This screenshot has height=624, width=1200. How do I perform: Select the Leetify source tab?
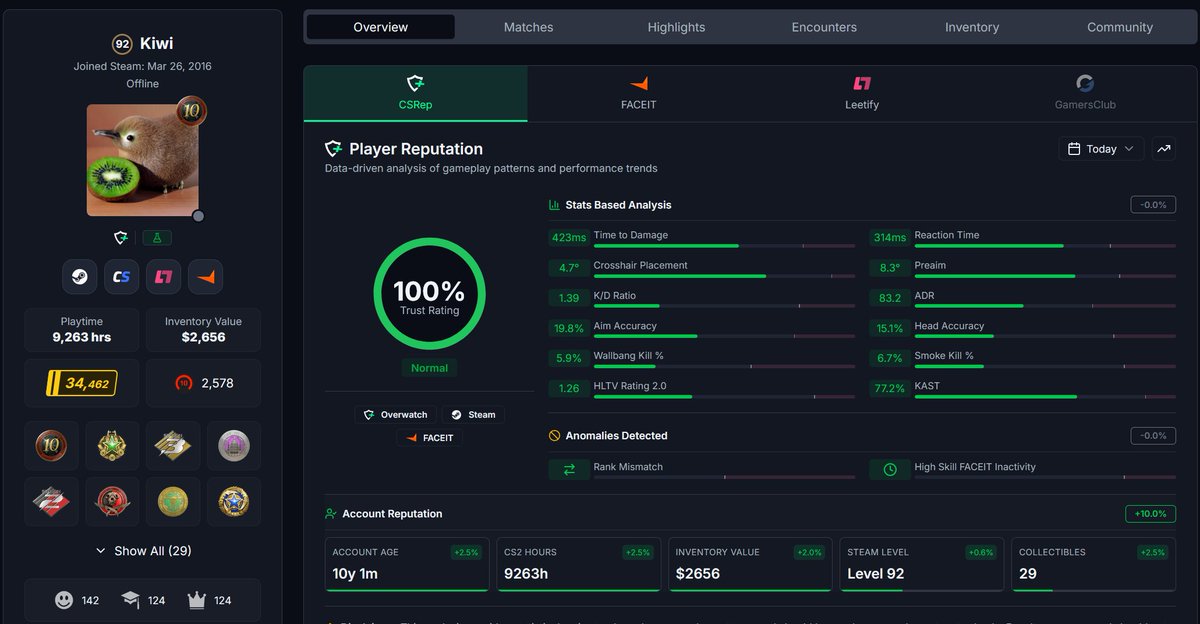(862, 93)
